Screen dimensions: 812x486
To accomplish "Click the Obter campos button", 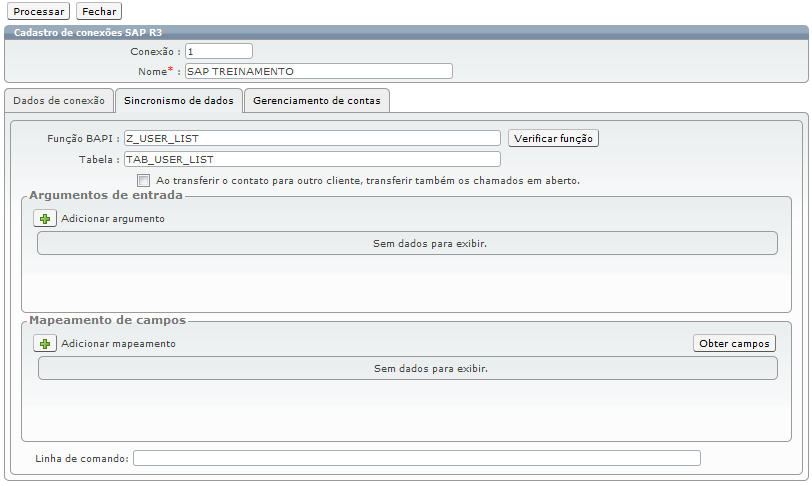I will click(x=734, y=344).
